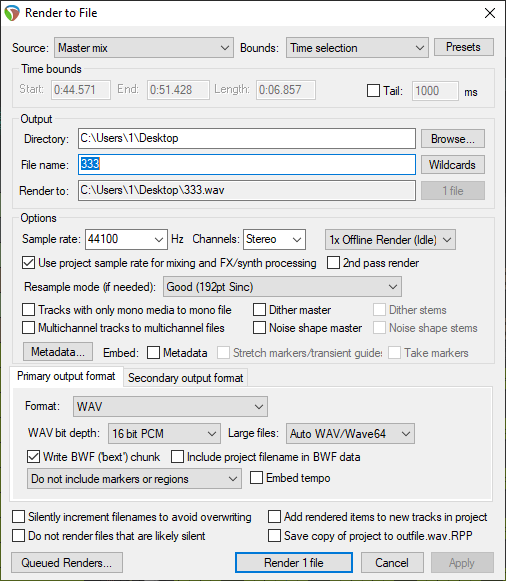Open the Bounds dropdown showing Time selection
Image resolution: width=506 pixels, height=581 pixels.
(x=357, y=48)
